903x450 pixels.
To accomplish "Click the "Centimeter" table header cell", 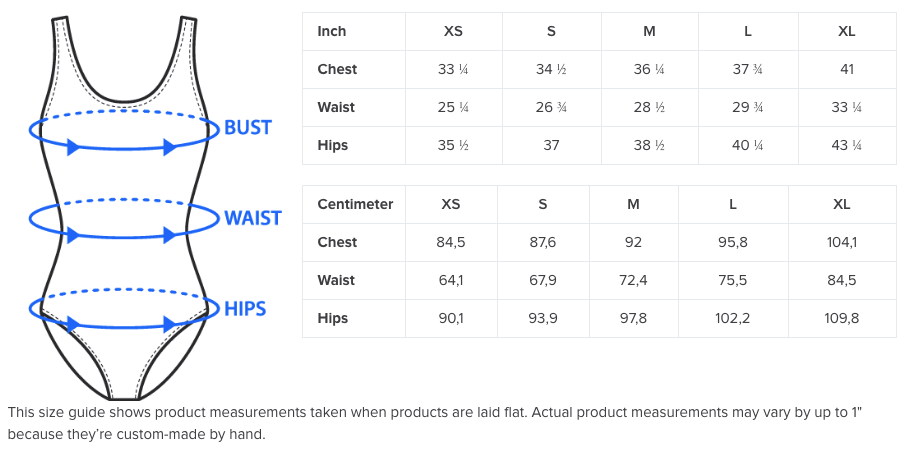I will click(355, 204).
